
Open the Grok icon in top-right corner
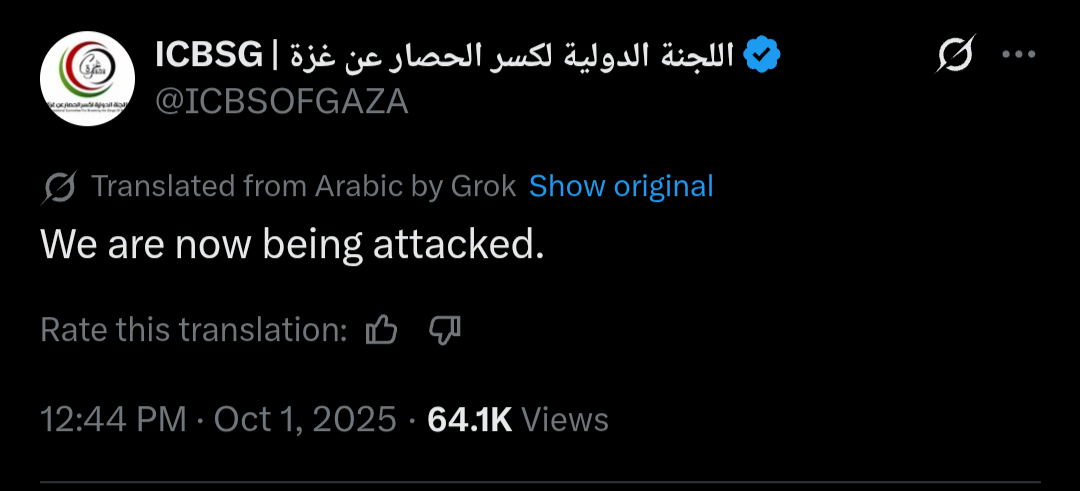pyautogui.click(x=953, y=56)
